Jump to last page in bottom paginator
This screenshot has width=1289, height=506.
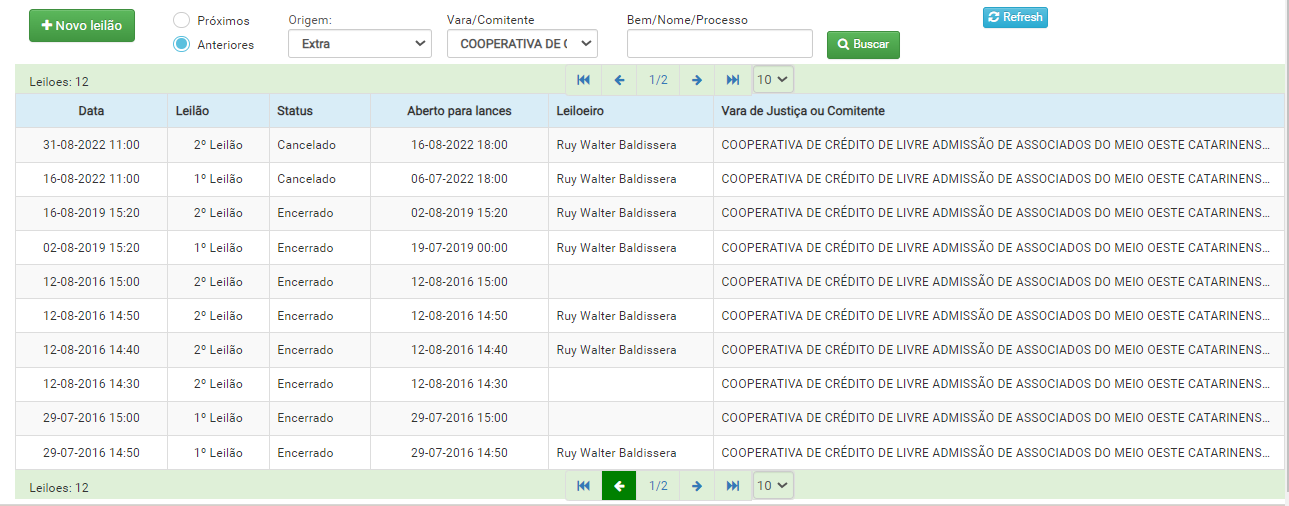[x=733, y=486]
